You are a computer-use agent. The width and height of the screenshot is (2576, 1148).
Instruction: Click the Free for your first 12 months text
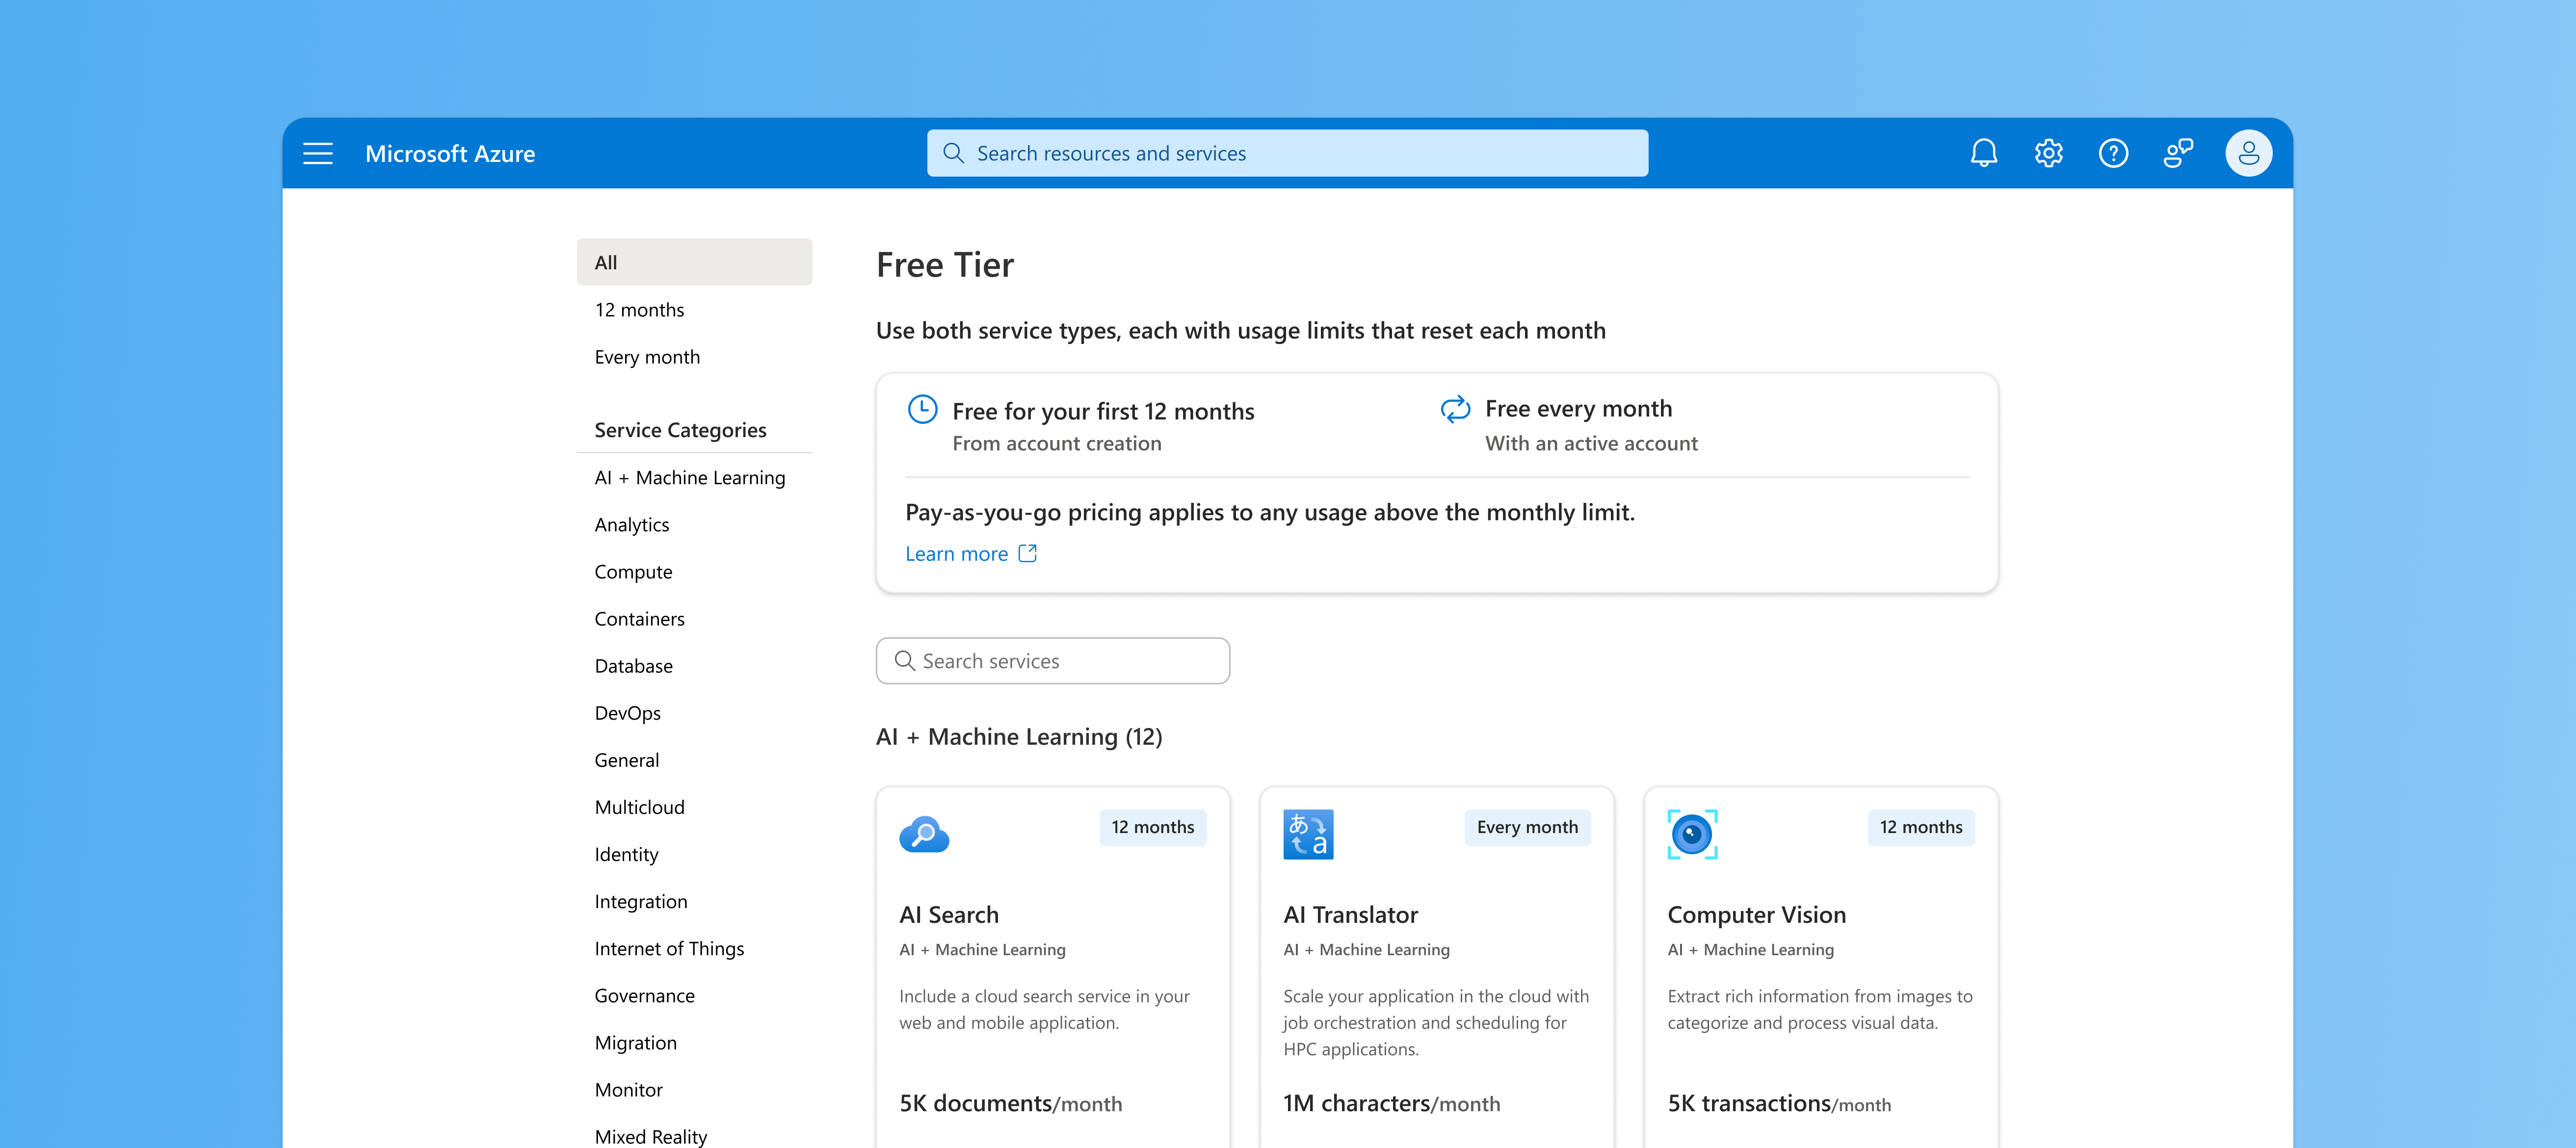(x=1102, y=411)
